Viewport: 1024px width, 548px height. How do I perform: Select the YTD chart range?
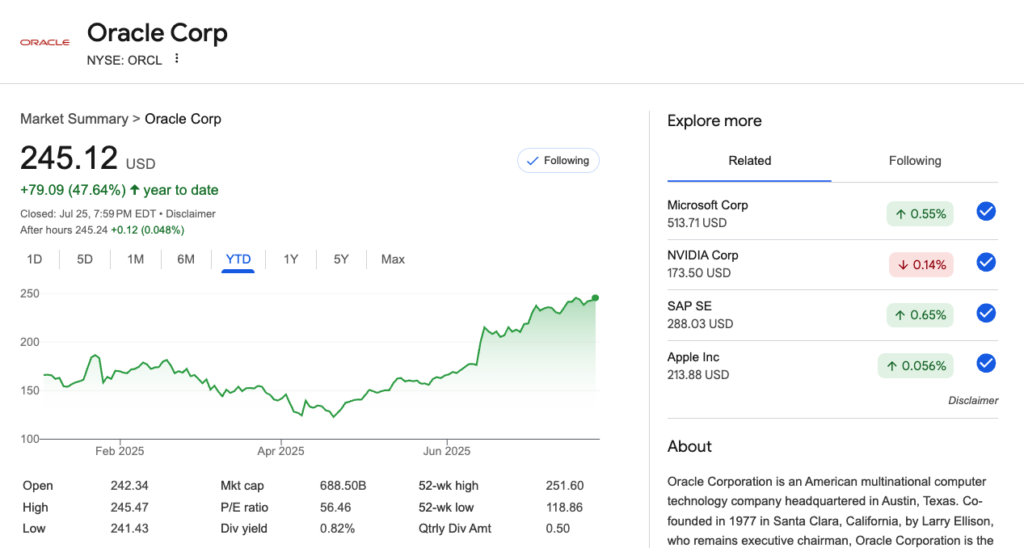pos(238,259)
